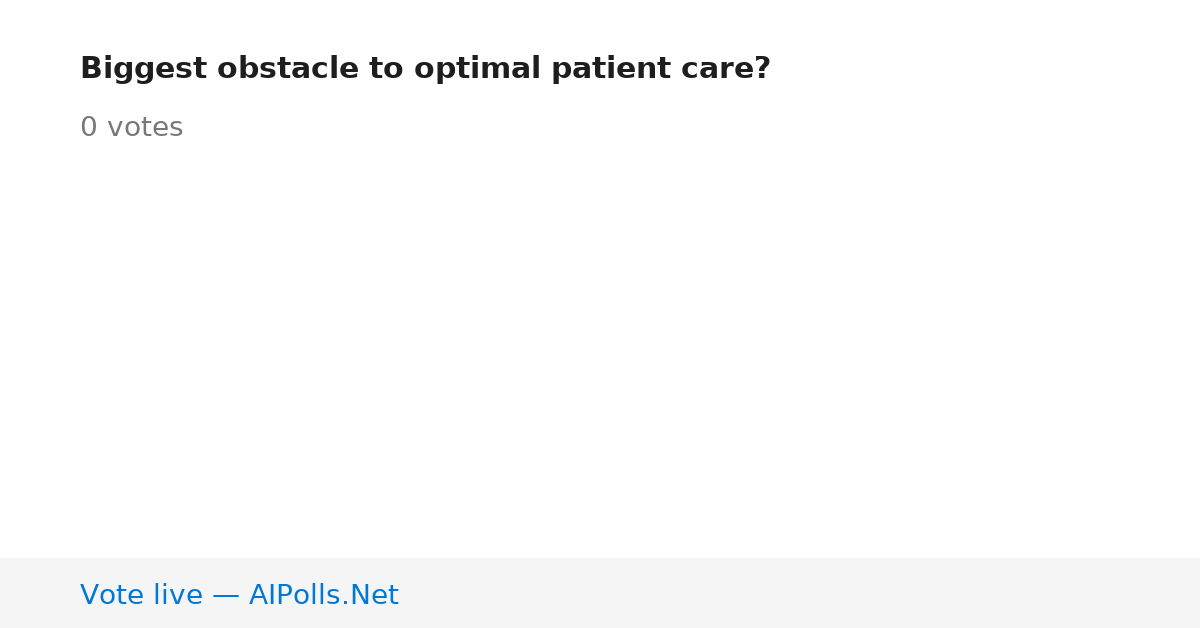Select the 0 votes counter text
1200x628 pixels.
(131, 128)
